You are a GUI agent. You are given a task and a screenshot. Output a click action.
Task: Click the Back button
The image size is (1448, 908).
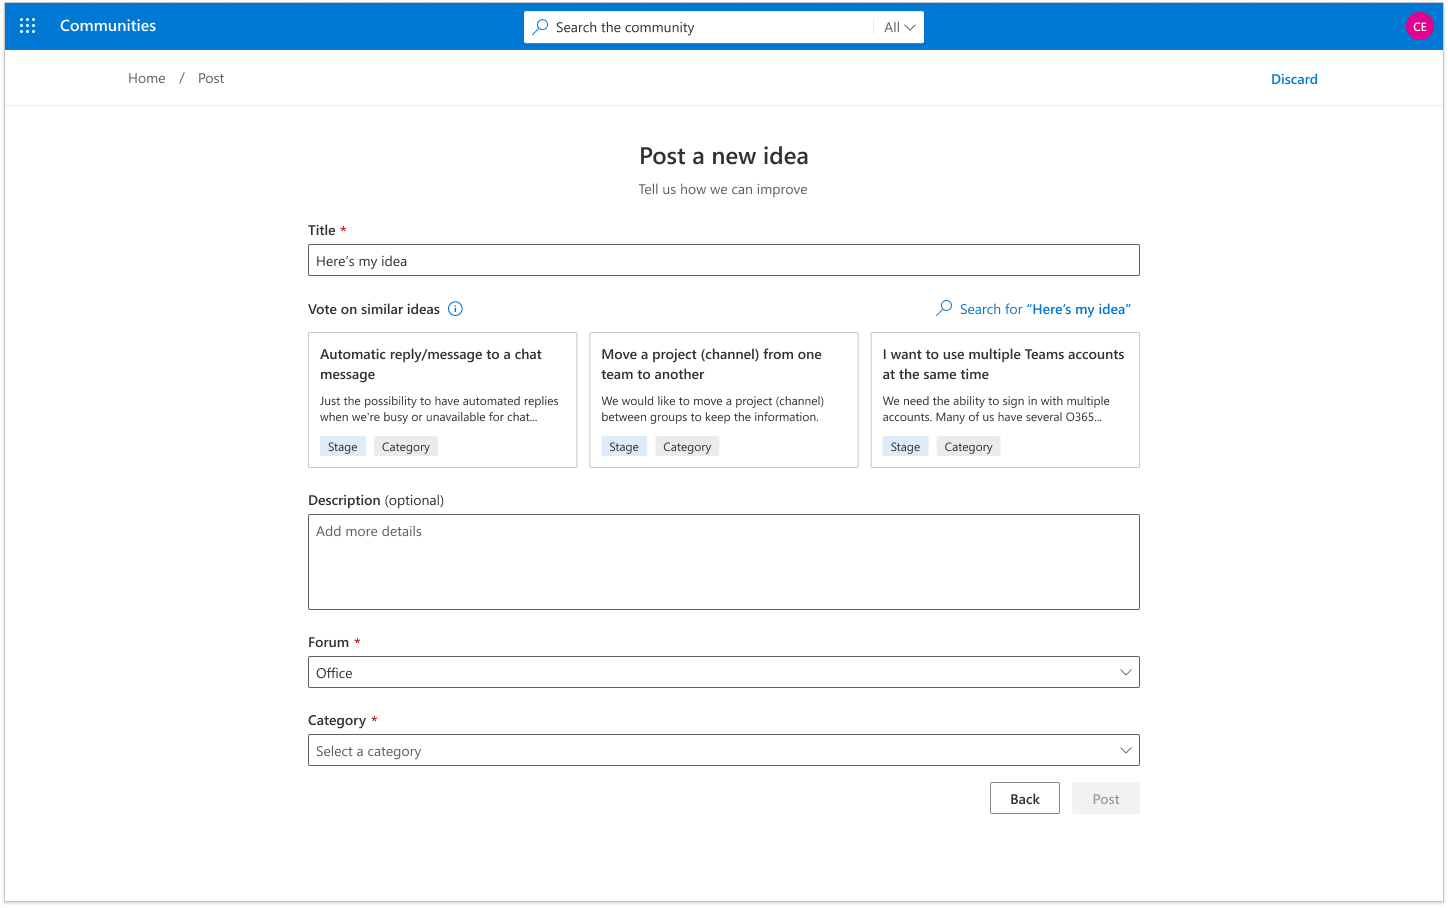pyautogui.click(x=1024, y=798)
